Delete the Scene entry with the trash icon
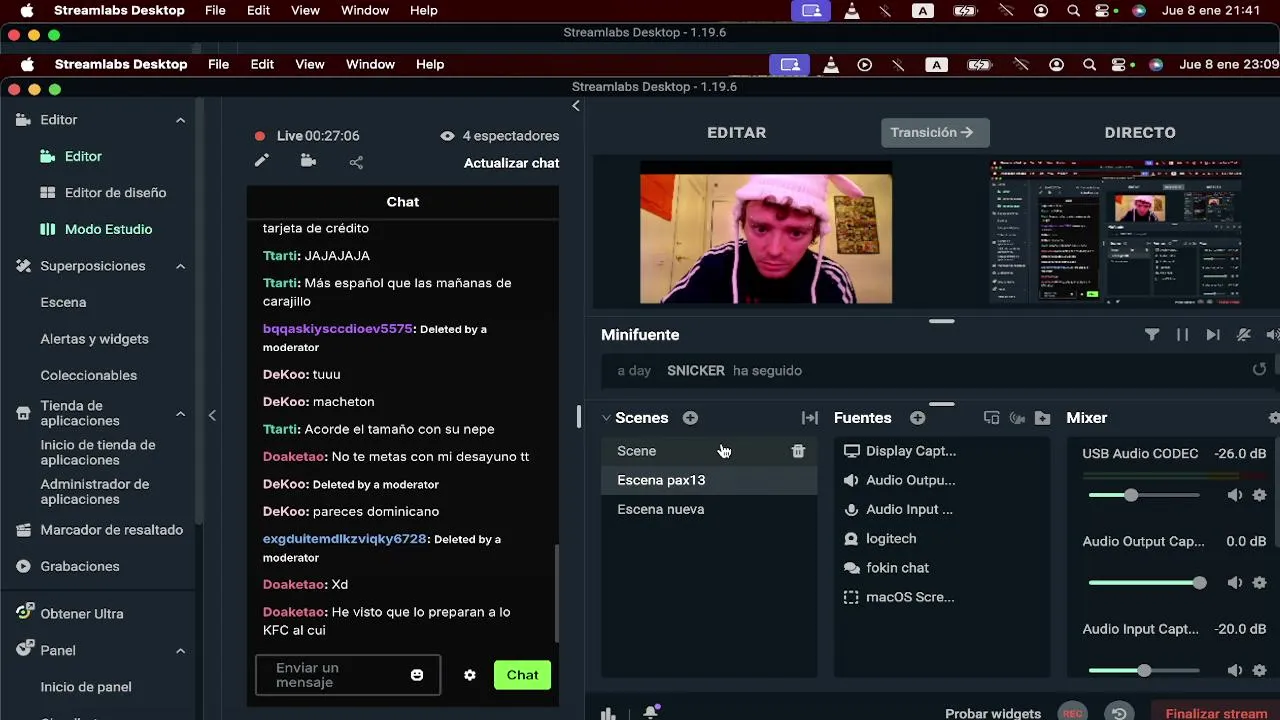1280x720 pixels. pos(798,451)
